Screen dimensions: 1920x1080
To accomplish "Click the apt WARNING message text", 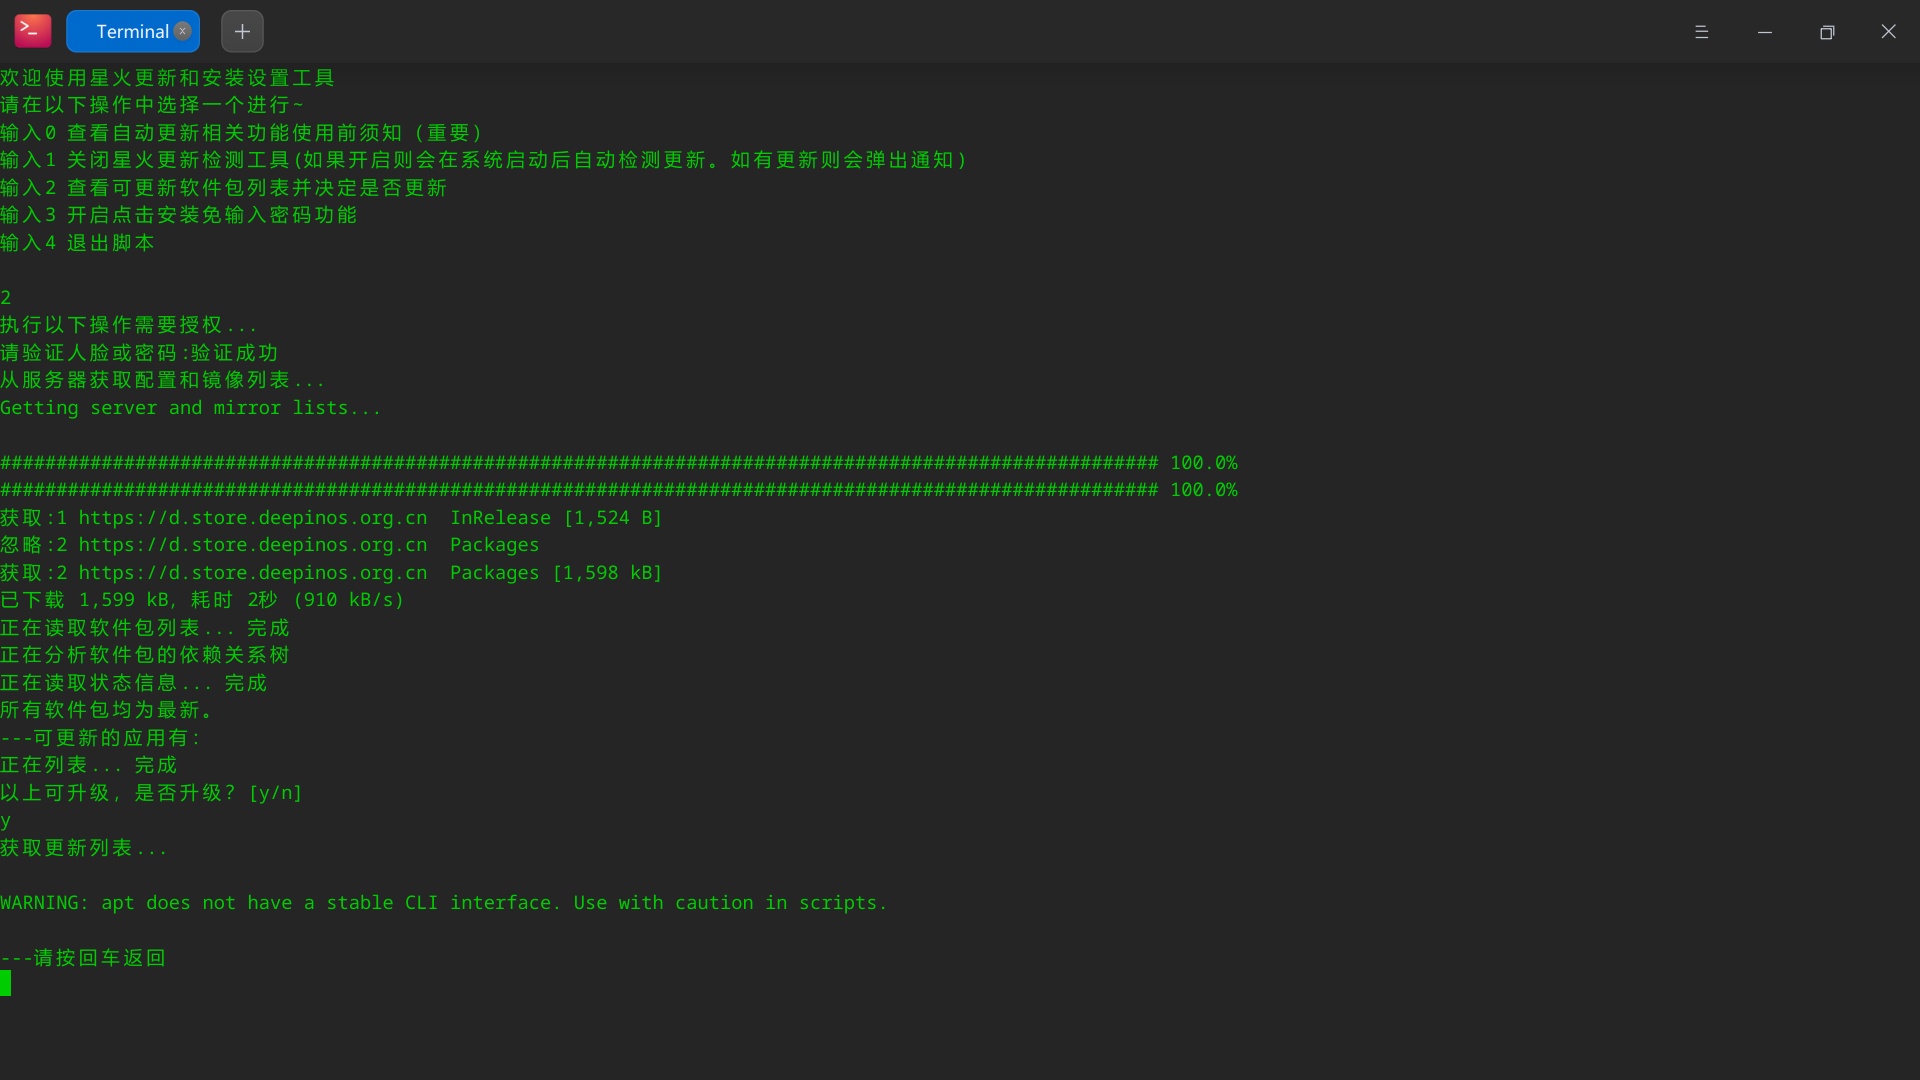I will (442, 902).
